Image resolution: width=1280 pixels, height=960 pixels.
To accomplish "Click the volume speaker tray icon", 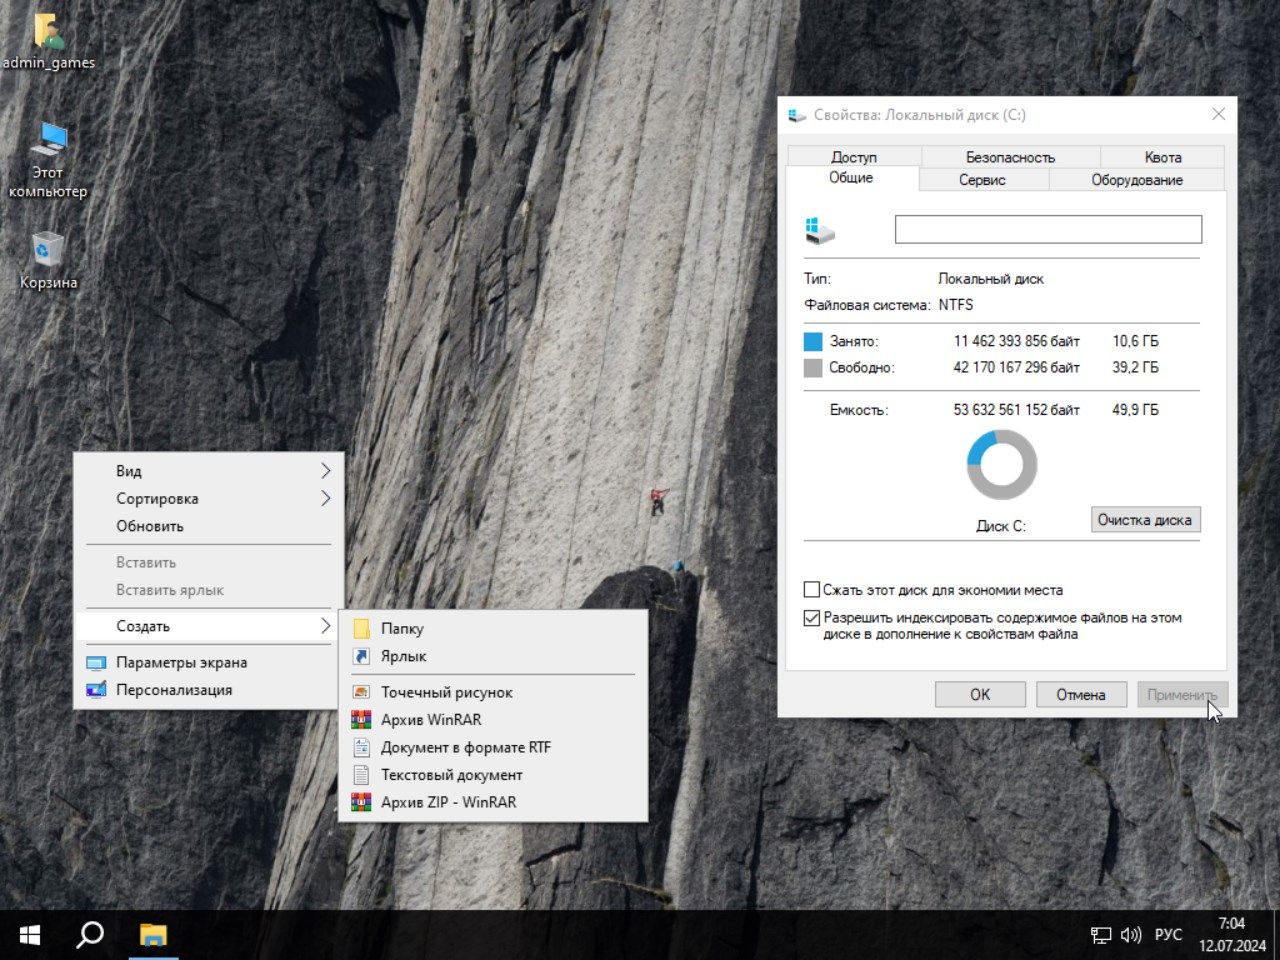I will click(x=1131, y=935).
